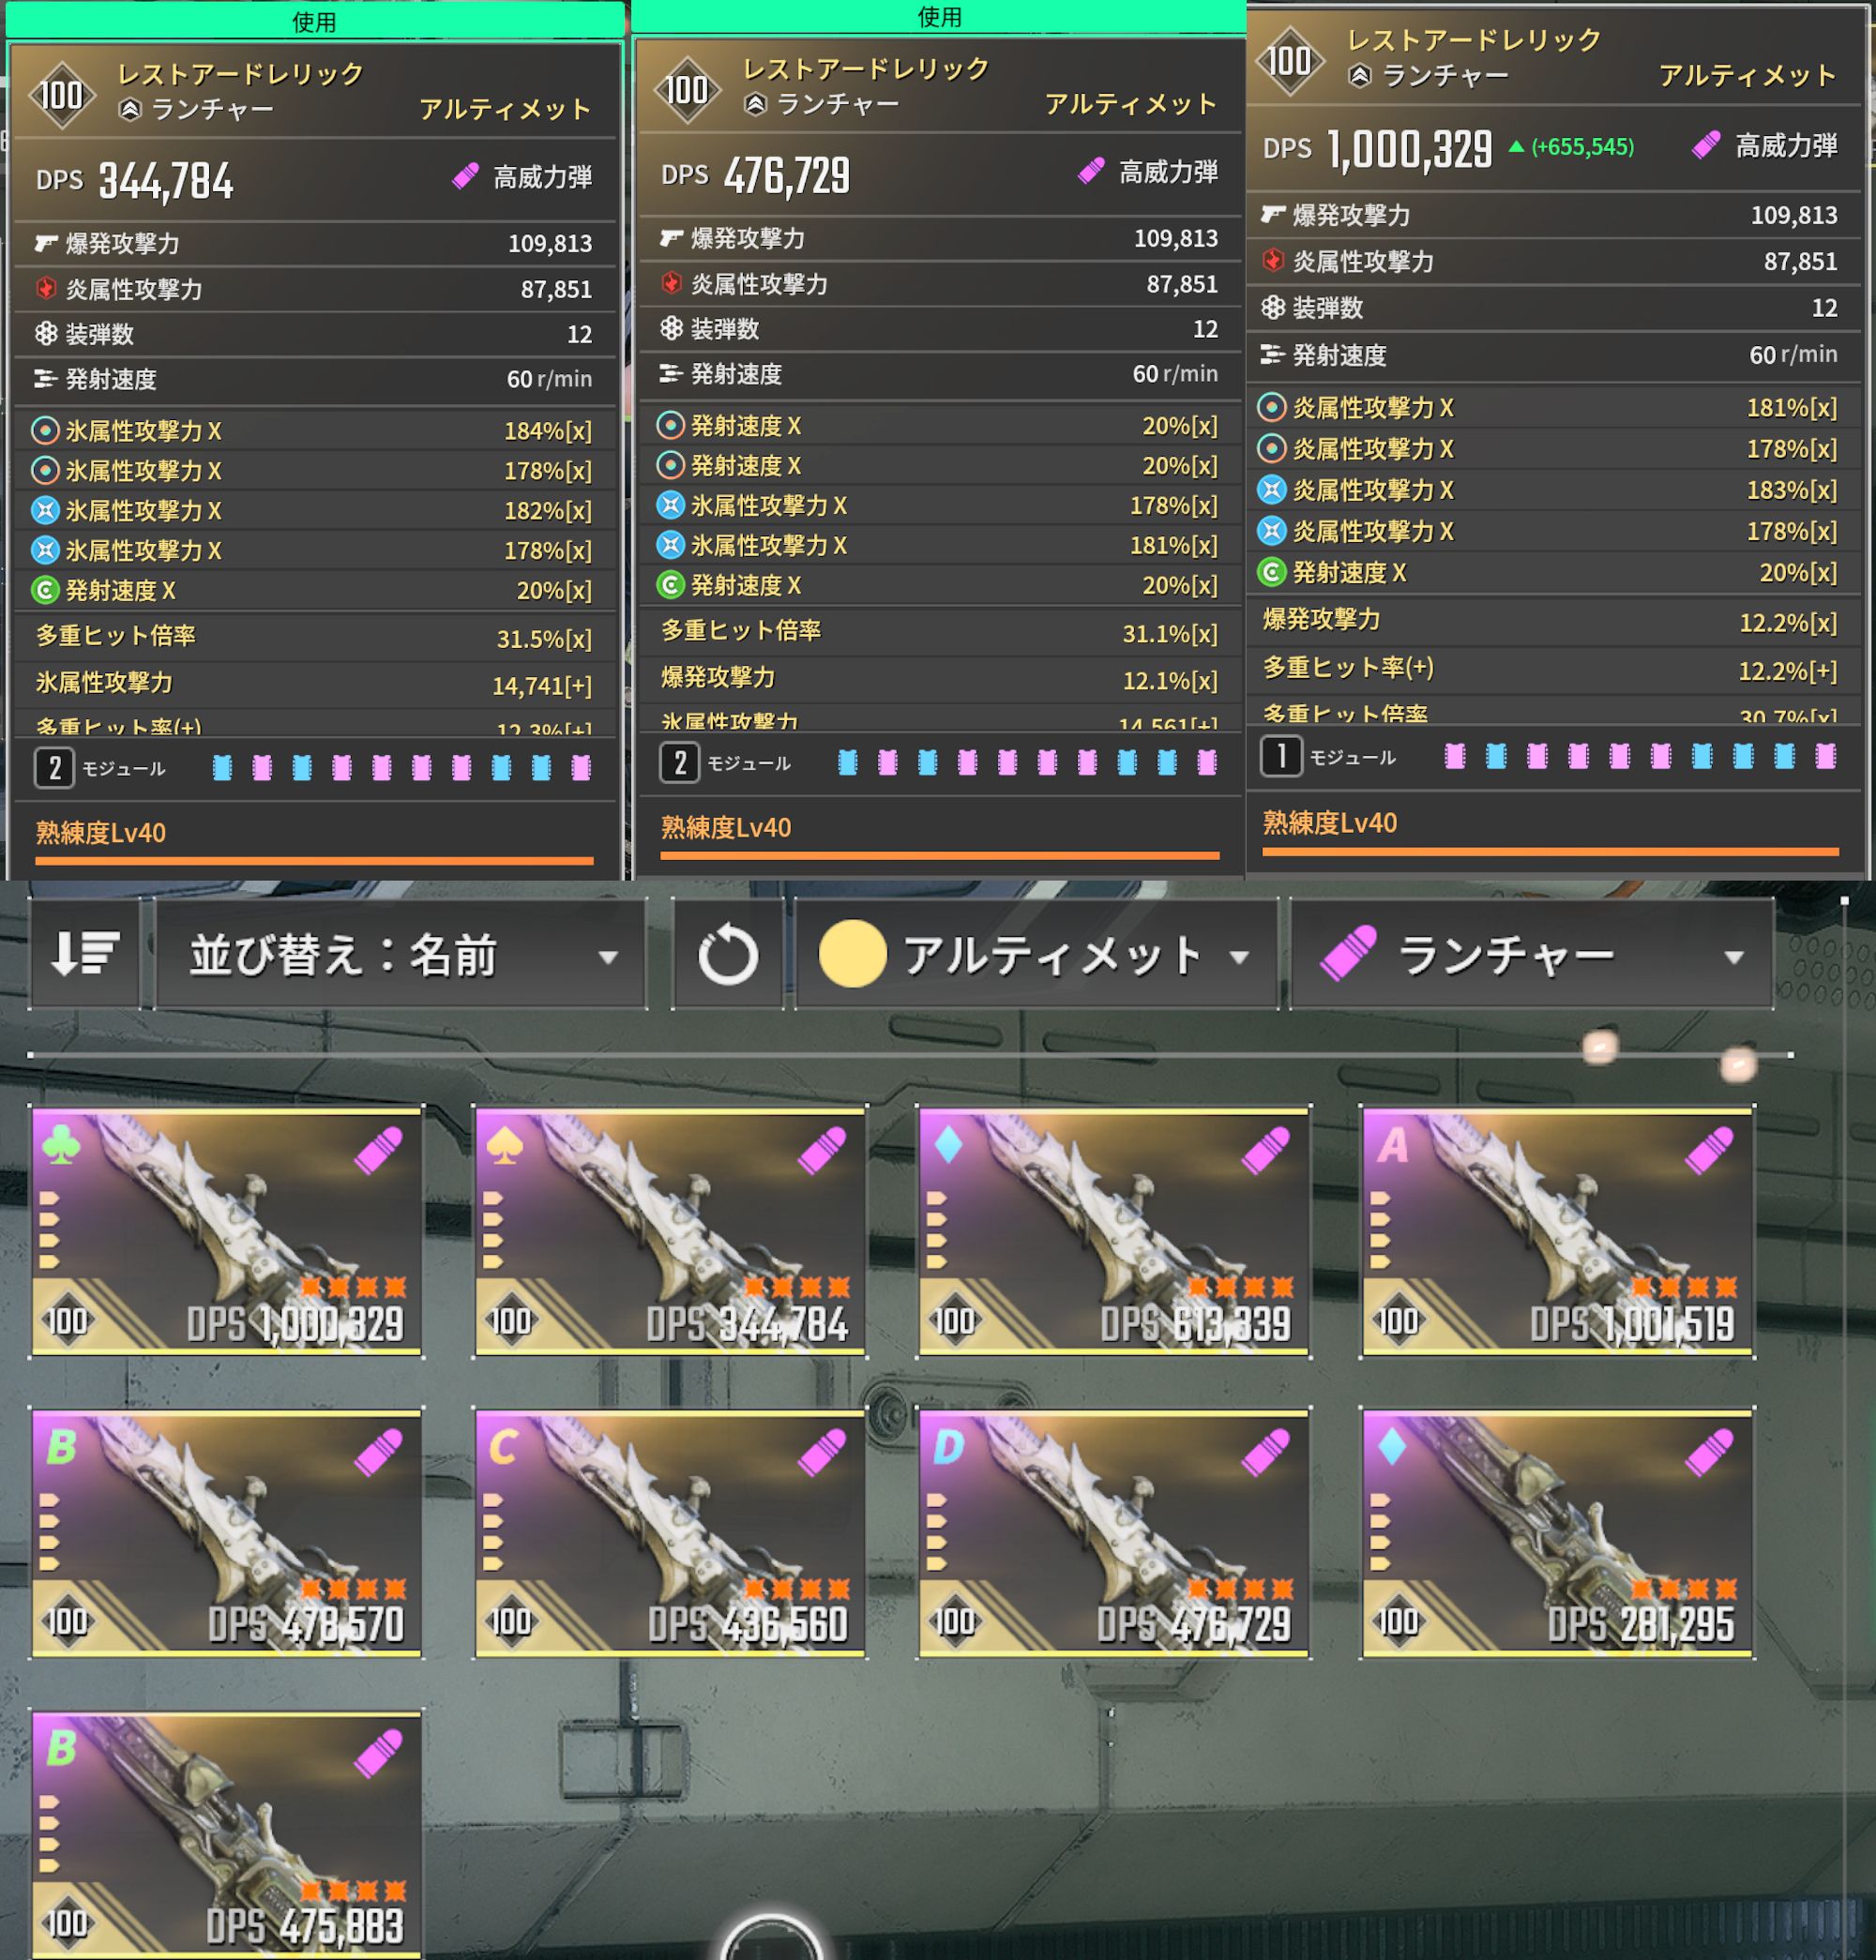Click the 使用 tab above the middle panel
The image size is (1876, 1960).
pyautogui.click(x=939, y=16)
